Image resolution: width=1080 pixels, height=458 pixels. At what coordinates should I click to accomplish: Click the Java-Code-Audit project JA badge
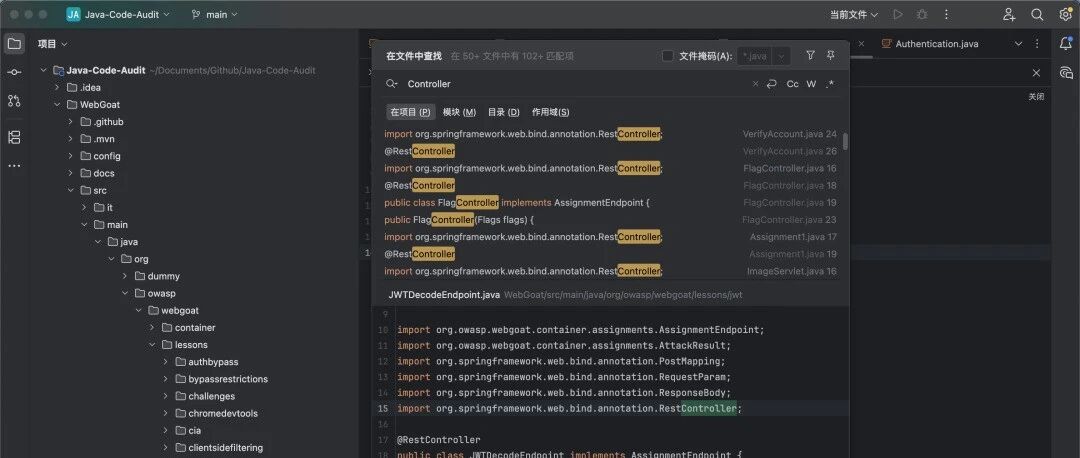coord(73,14)
